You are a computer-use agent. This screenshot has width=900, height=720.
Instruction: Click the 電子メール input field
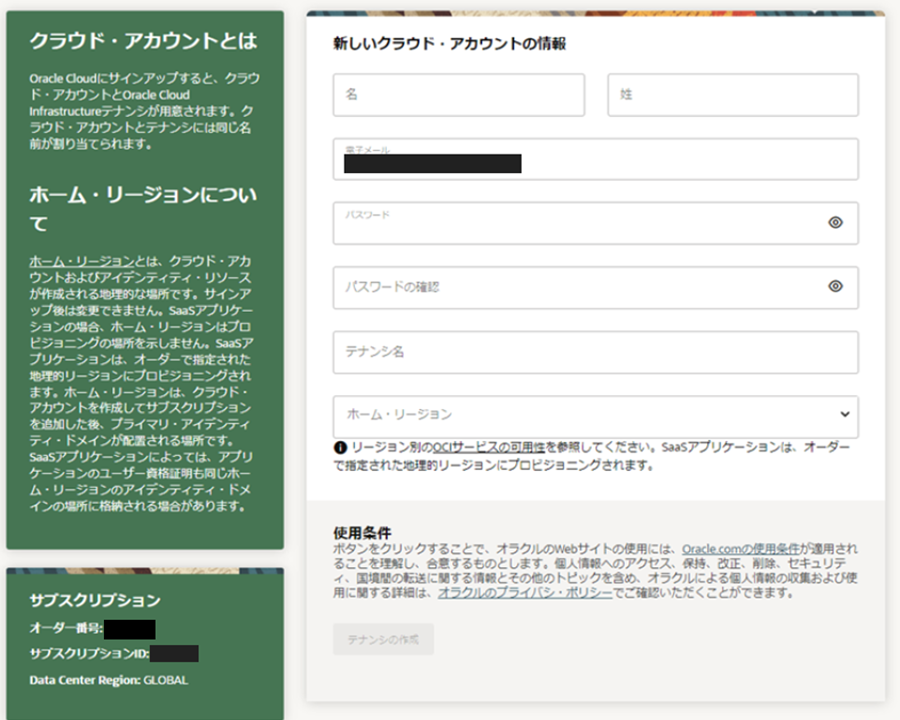(596, 159)
